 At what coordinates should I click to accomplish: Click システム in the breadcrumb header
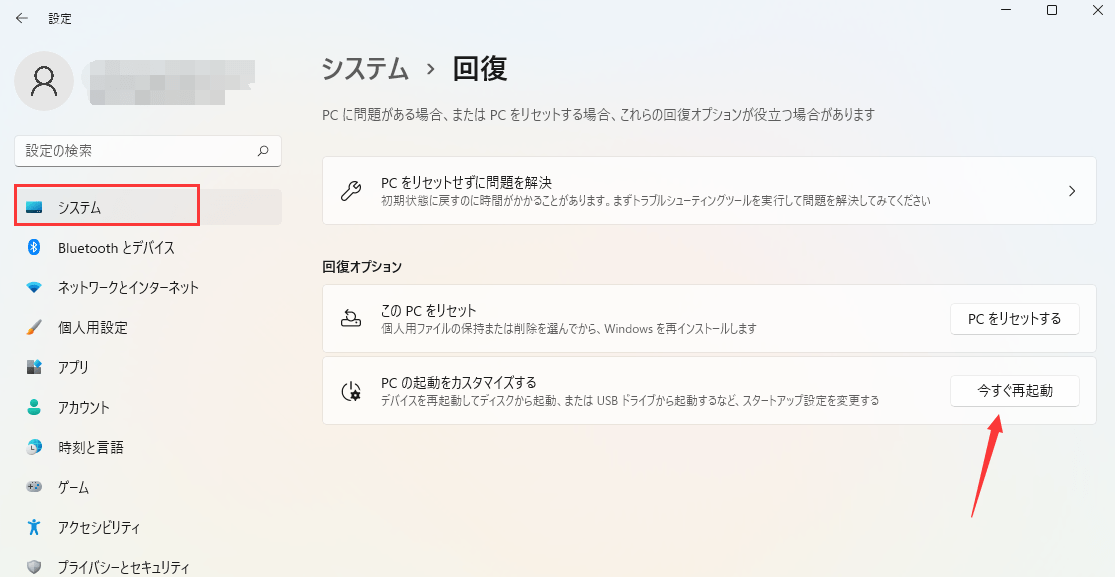pos(362,68)
